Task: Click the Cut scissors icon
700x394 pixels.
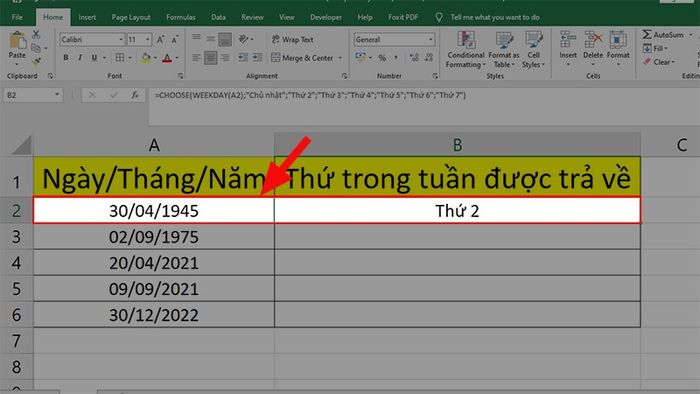Action: pos(36,34)
